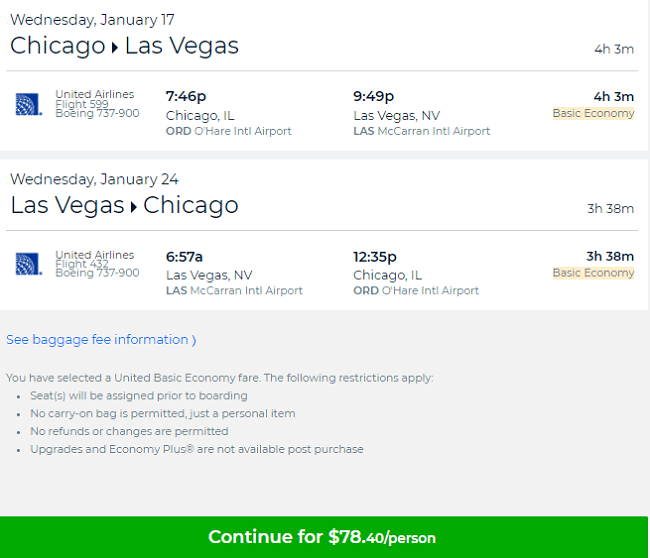Image resolution: width=650 pixels, height=558 pixels.
Task: Select the 9:49p arrival time
Action: (x=374, y=96)
